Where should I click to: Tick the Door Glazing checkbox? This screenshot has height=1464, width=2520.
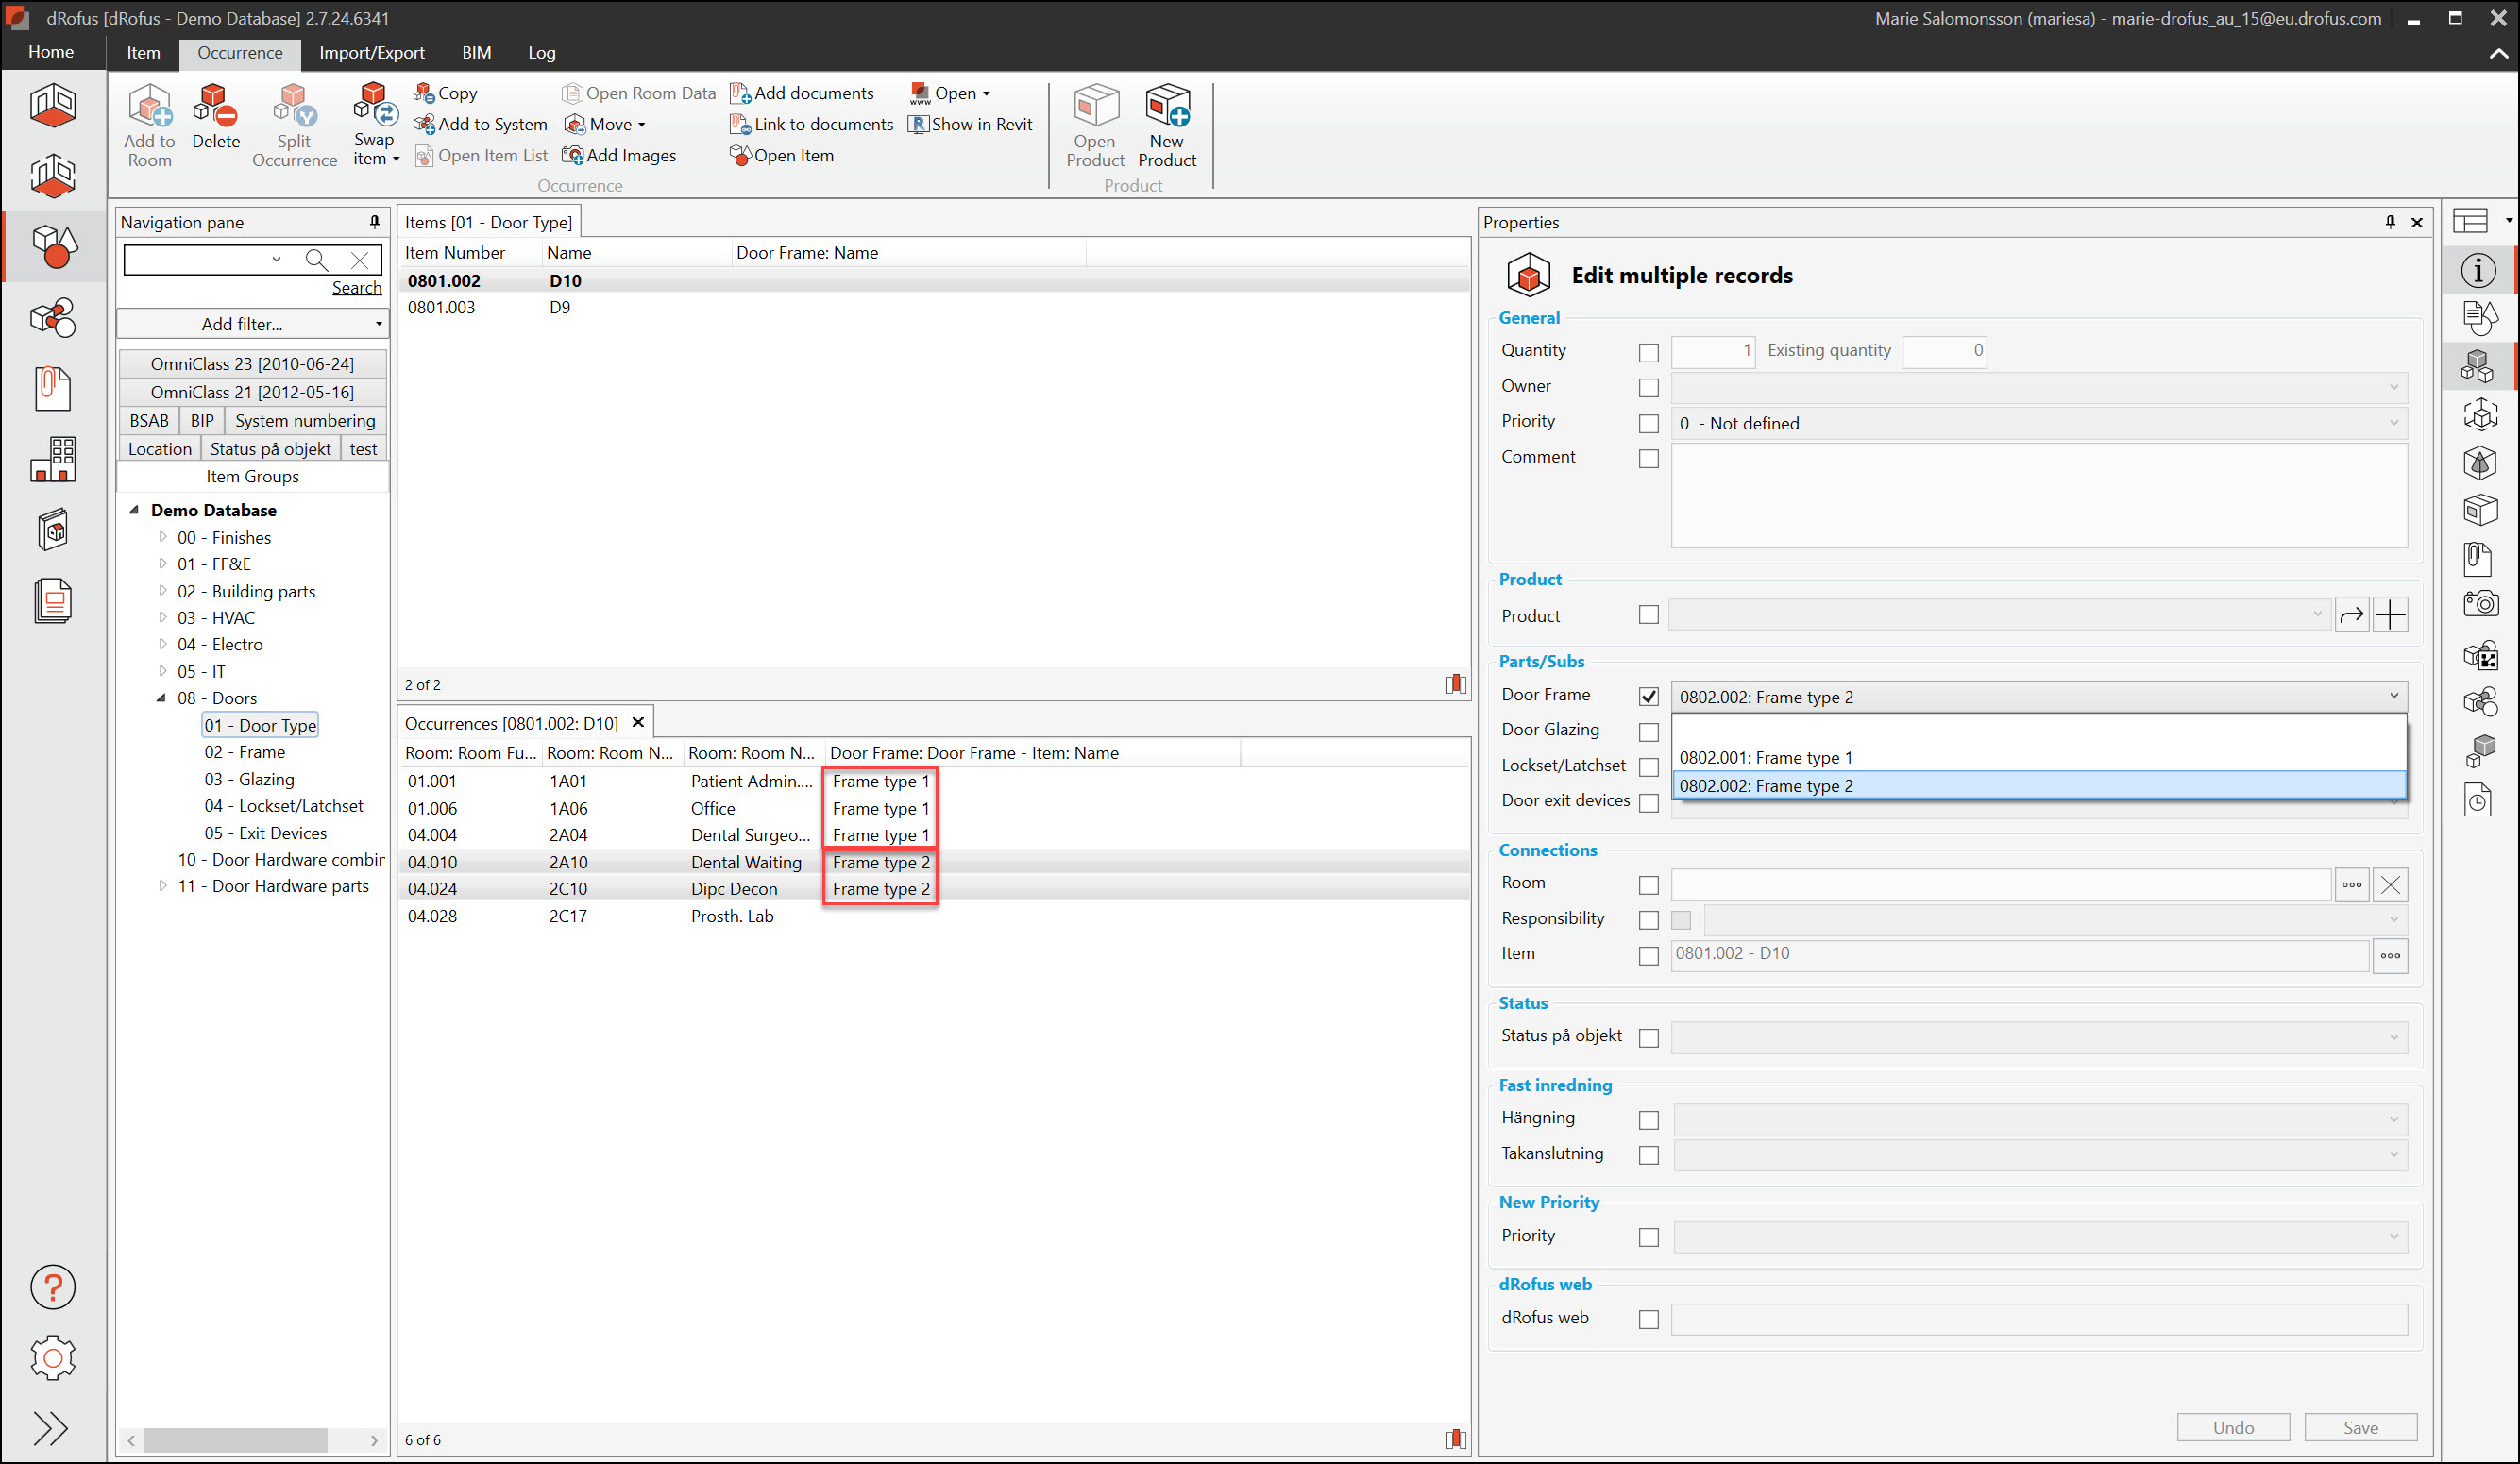1648,732
